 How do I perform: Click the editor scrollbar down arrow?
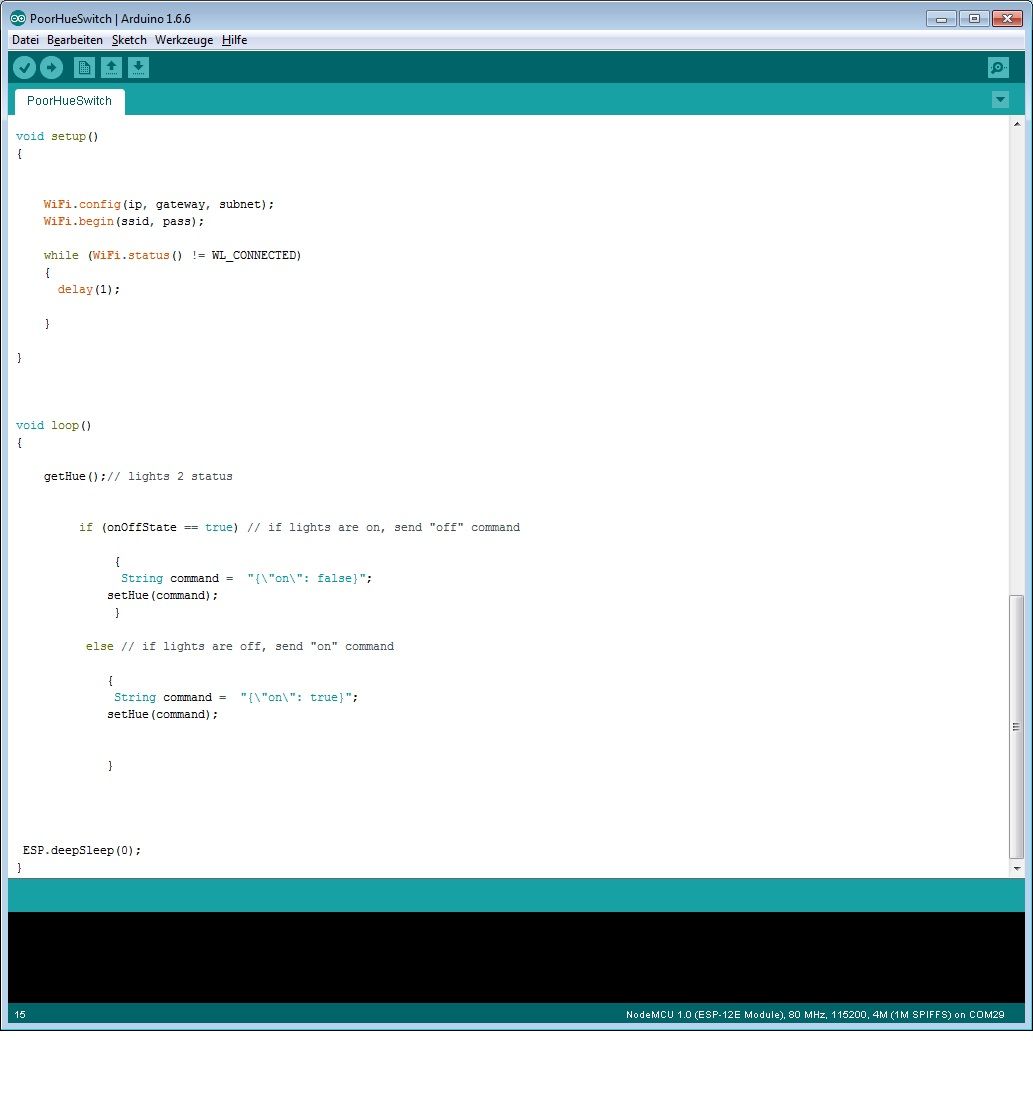tap(1017, 868)
